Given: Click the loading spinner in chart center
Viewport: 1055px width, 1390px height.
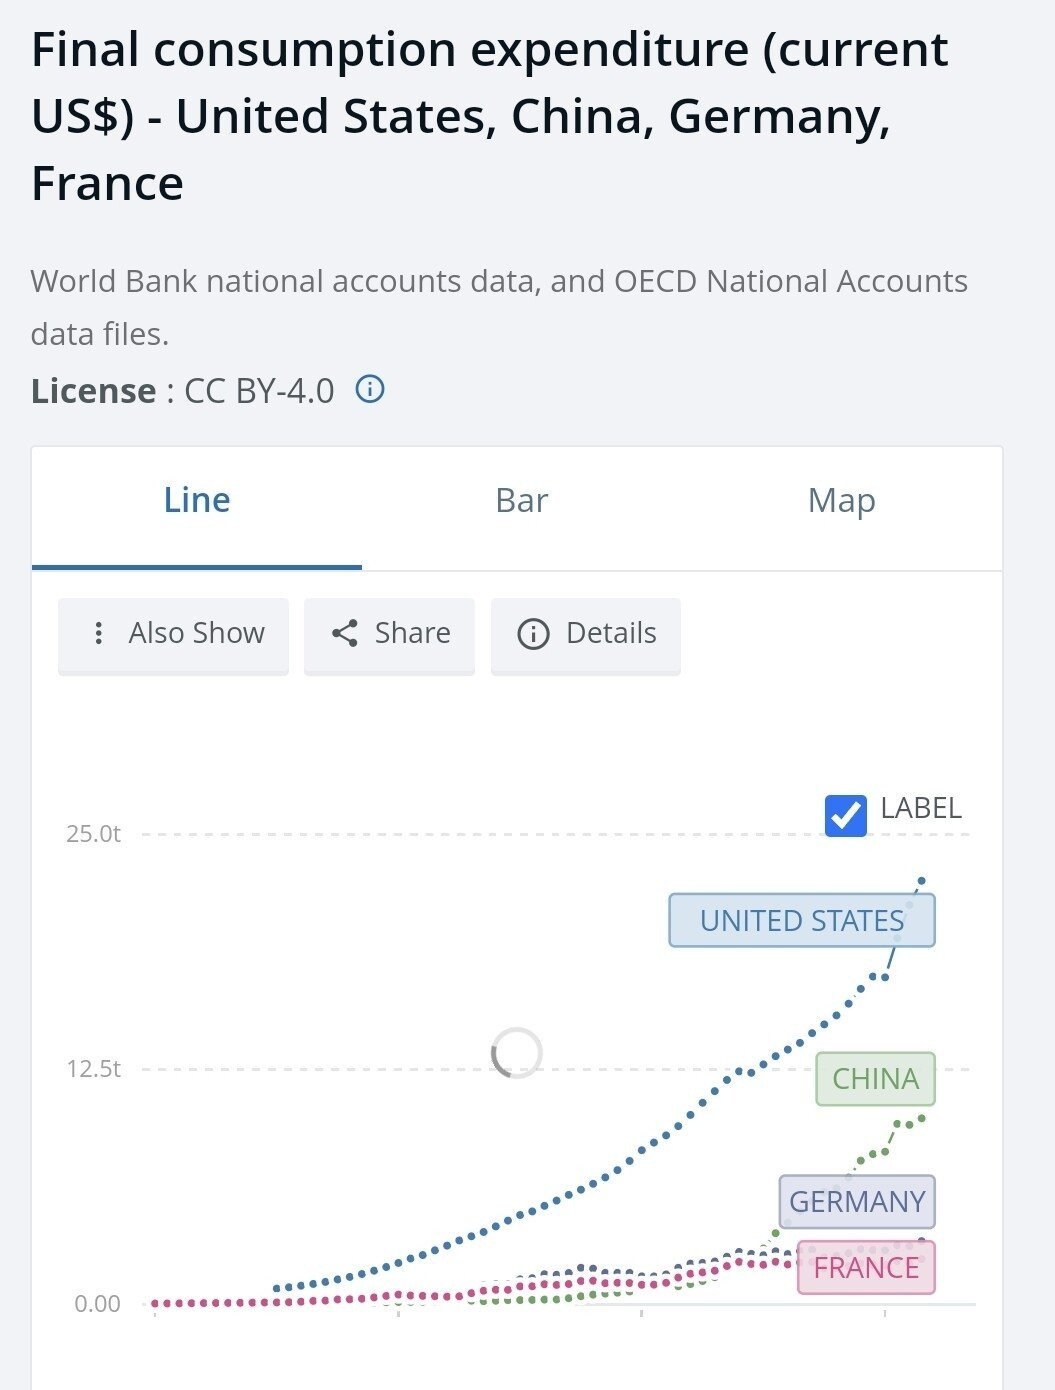Looking at the screenshot, I should [x=517, y=1053].
